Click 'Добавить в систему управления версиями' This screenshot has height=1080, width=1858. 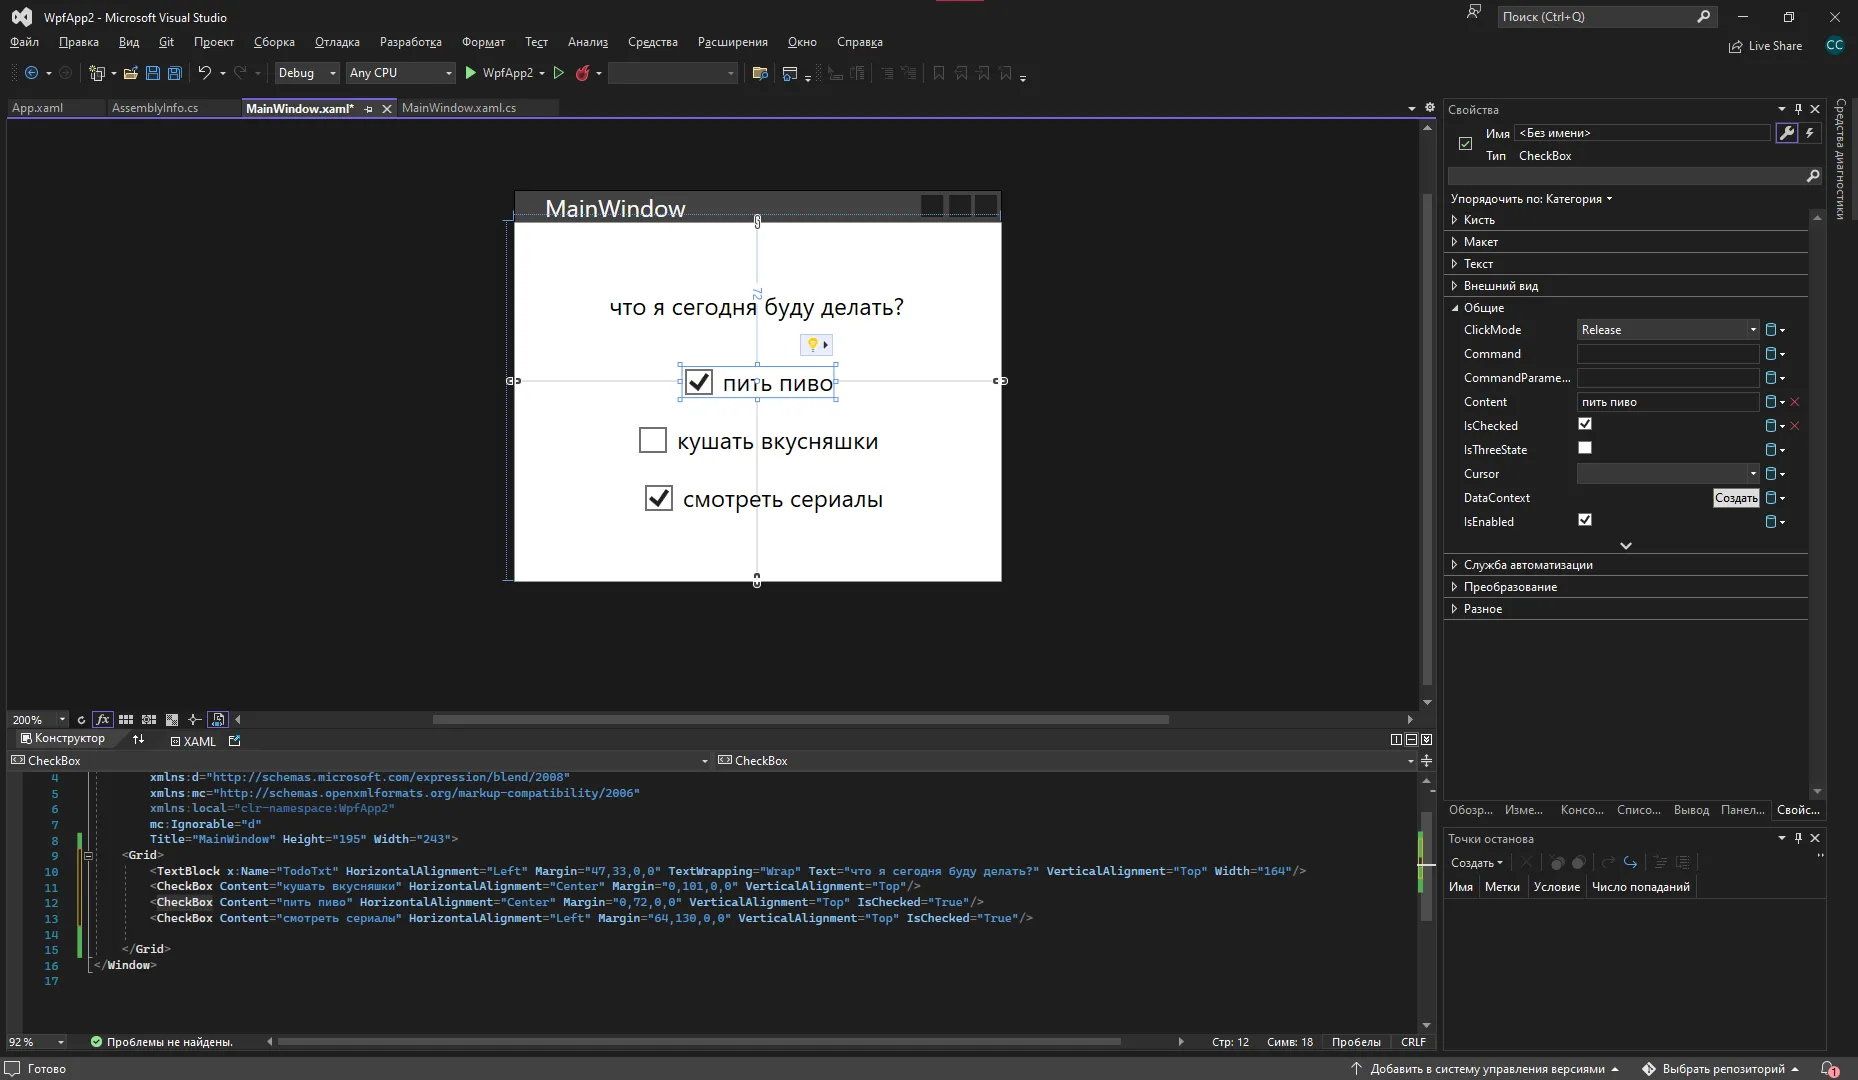click(1486, 1069)
